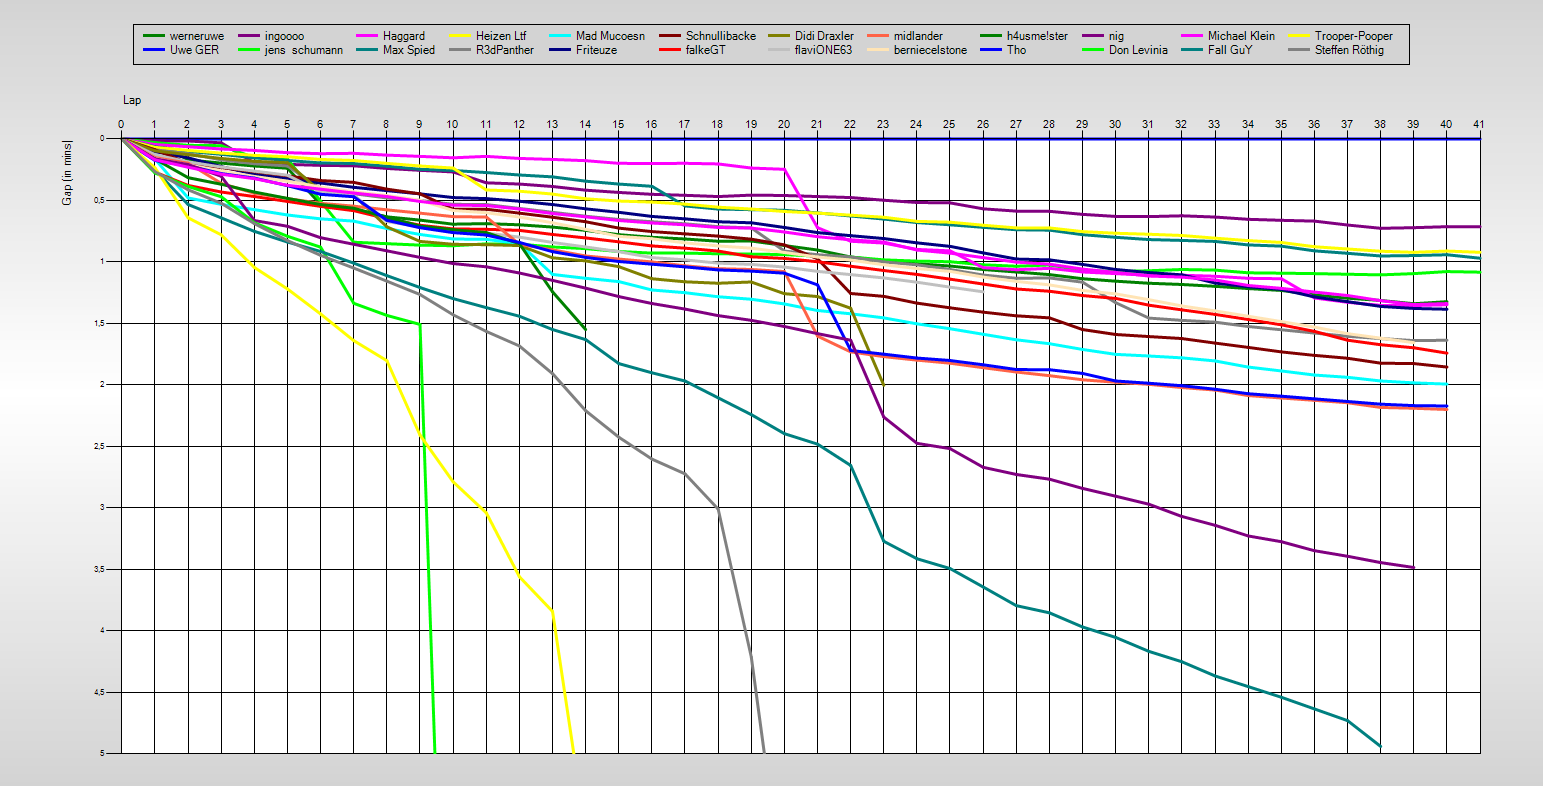
Task: Click the 'Uwe GER' legend label
Action: pos(195,50)
